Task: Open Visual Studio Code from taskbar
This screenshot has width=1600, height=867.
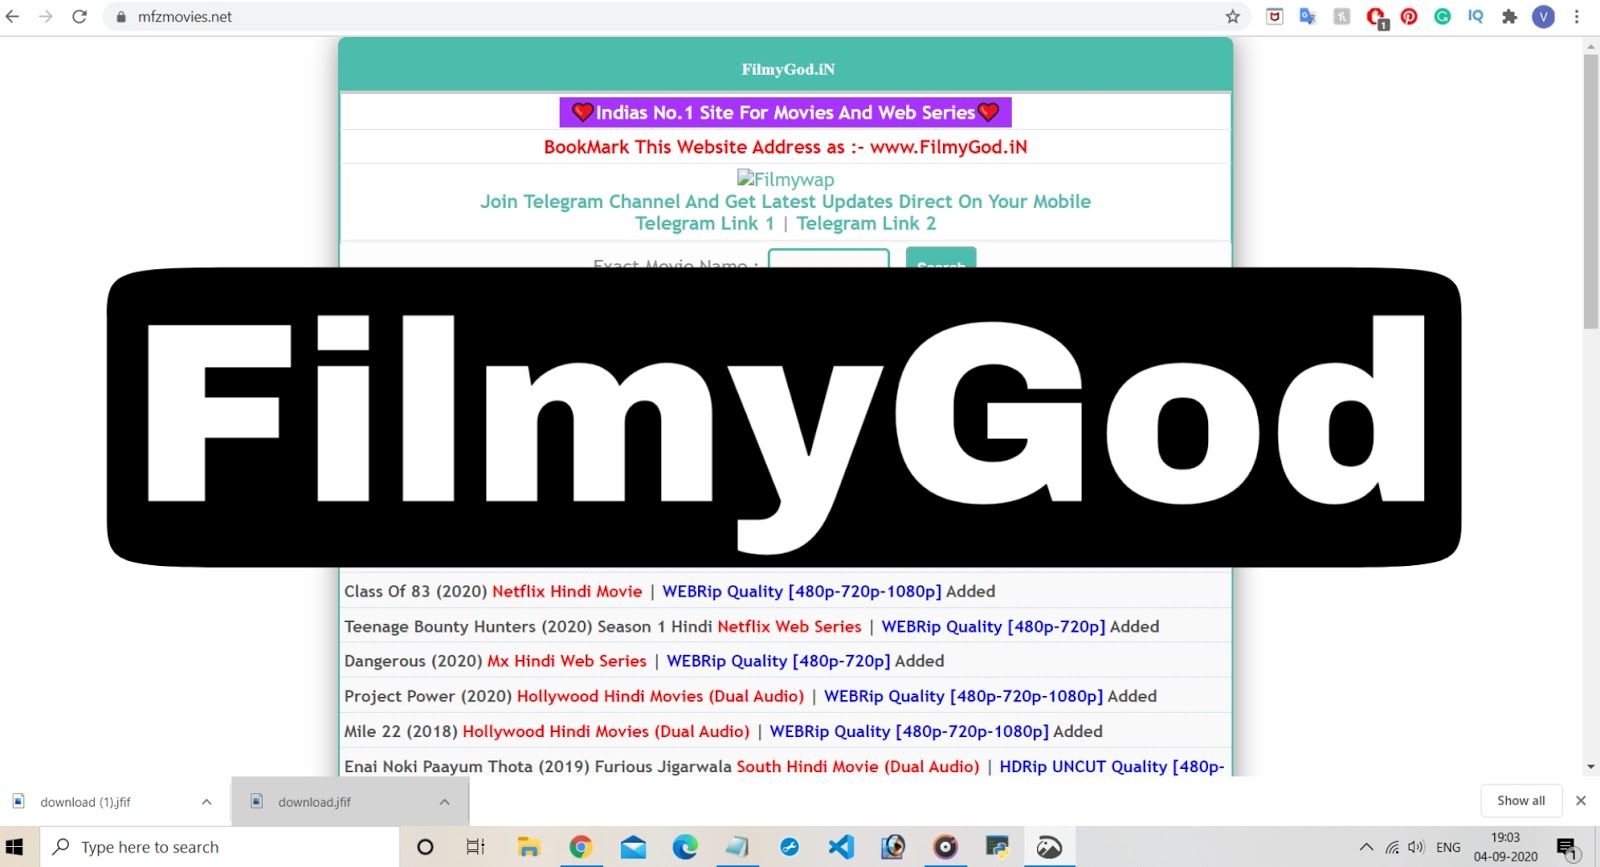Action: (841, 847)
